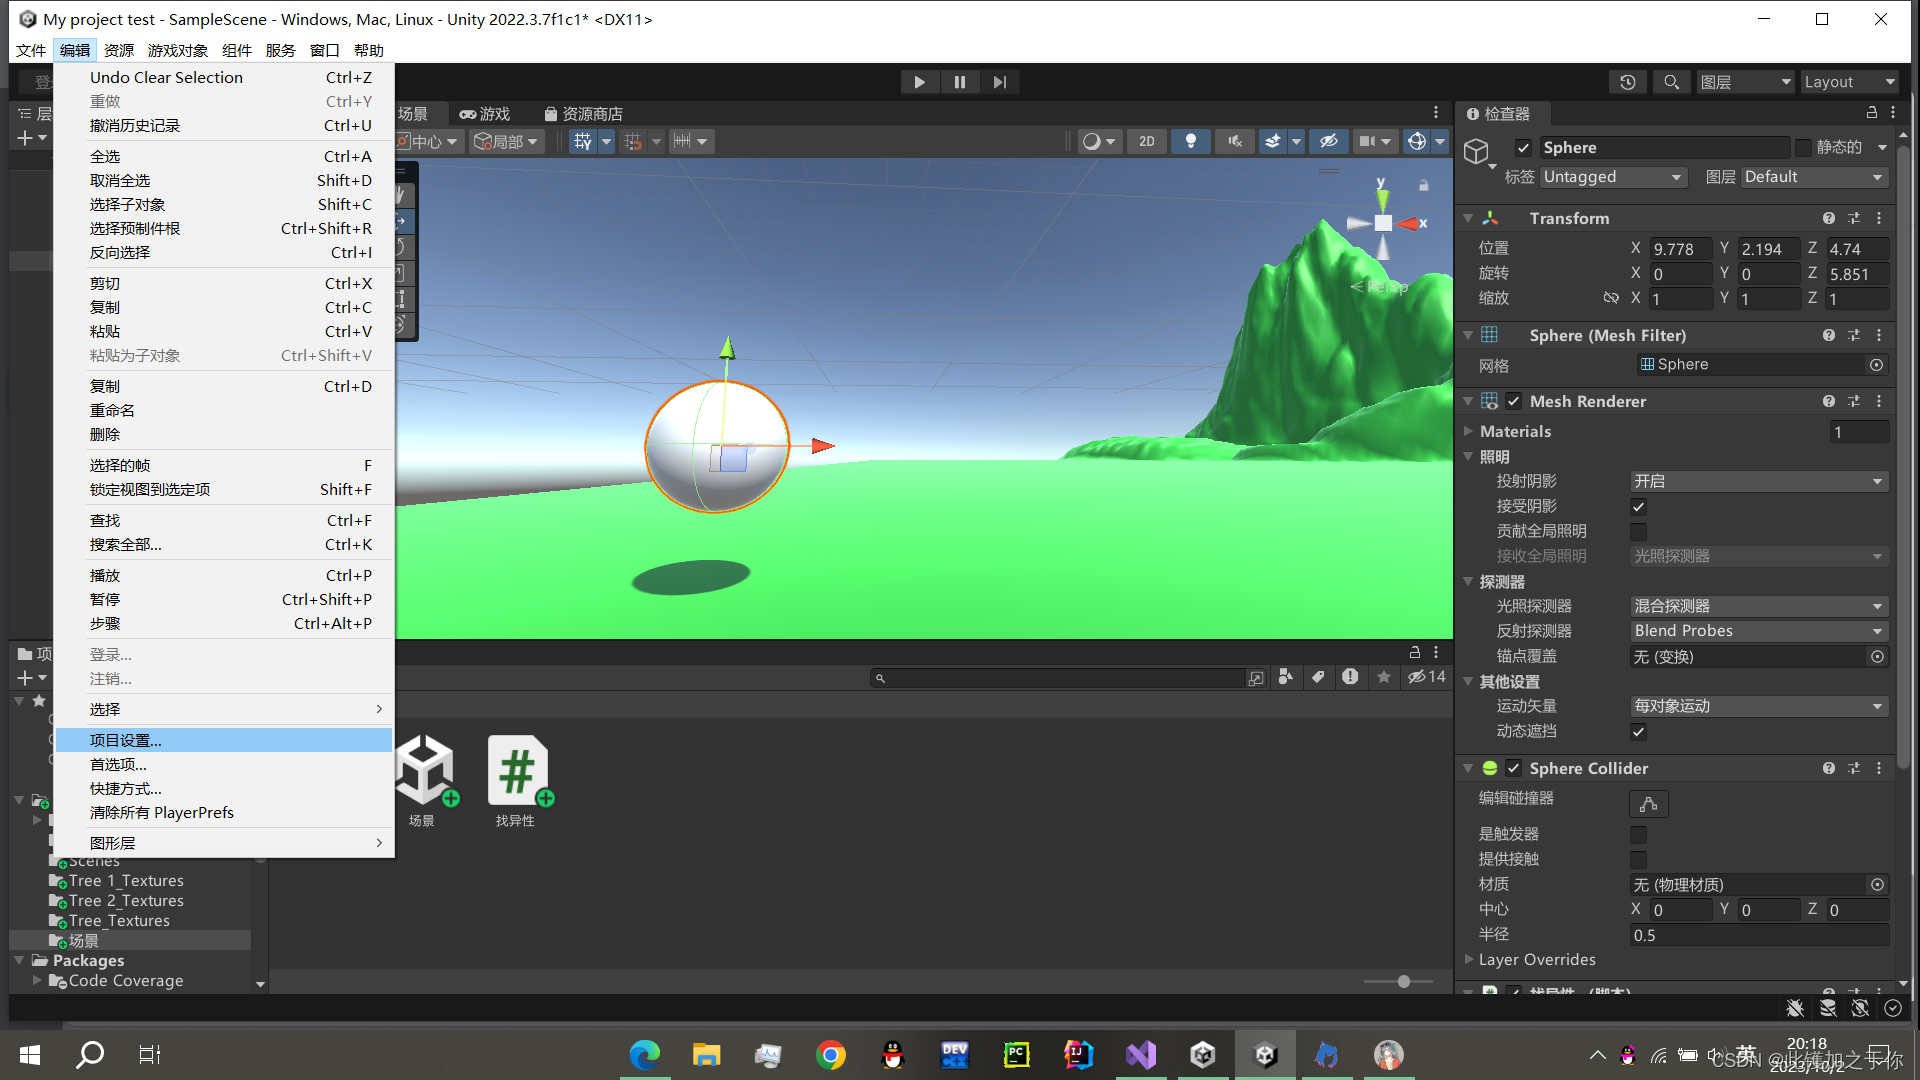Click Position X value field 9.778
The height and width of the screenshot is (1080, 1920).
[x=1681, y=249]
